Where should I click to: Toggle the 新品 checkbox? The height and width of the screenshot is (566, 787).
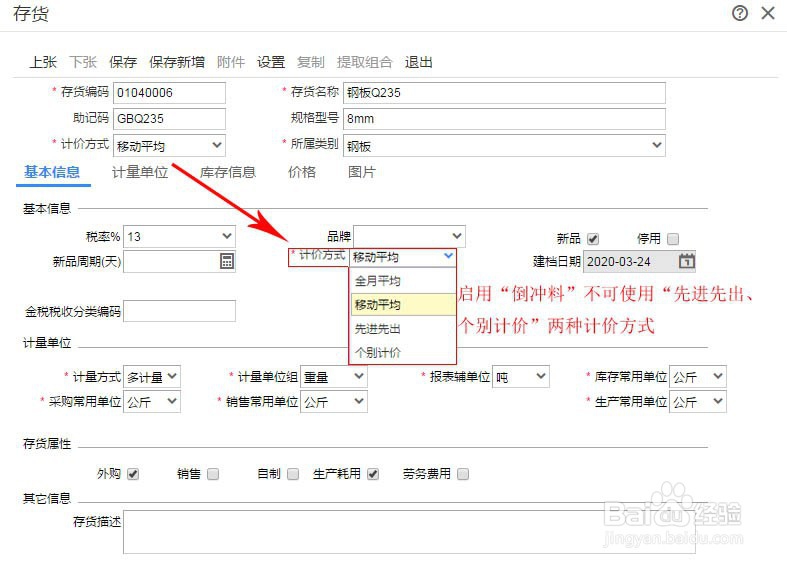593,239
